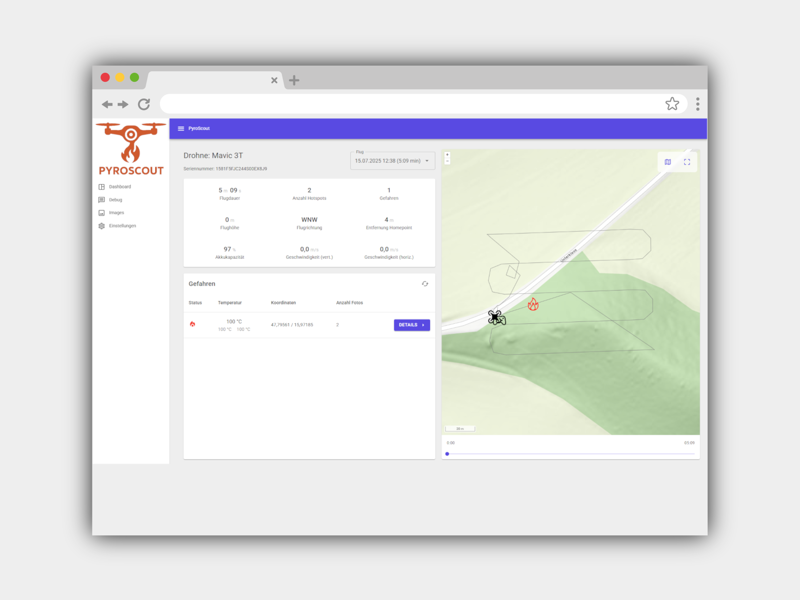Screen dimensions: 800x600
Task: Refresh the Gefahren list
Action: [x=425, y=284]
